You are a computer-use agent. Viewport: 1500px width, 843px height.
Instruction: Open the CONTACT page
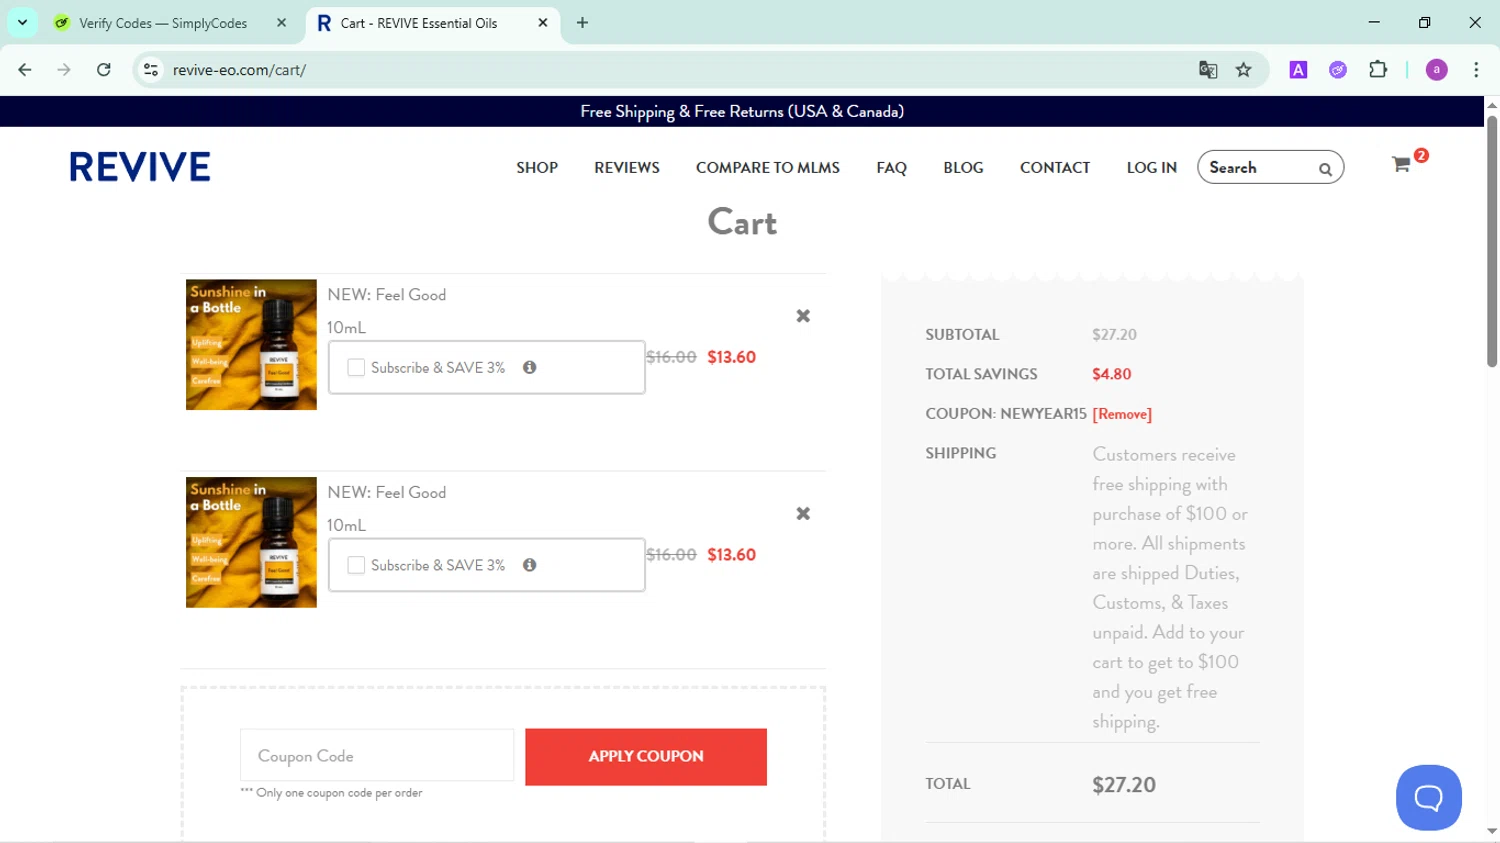click(x=1055, y=168)
